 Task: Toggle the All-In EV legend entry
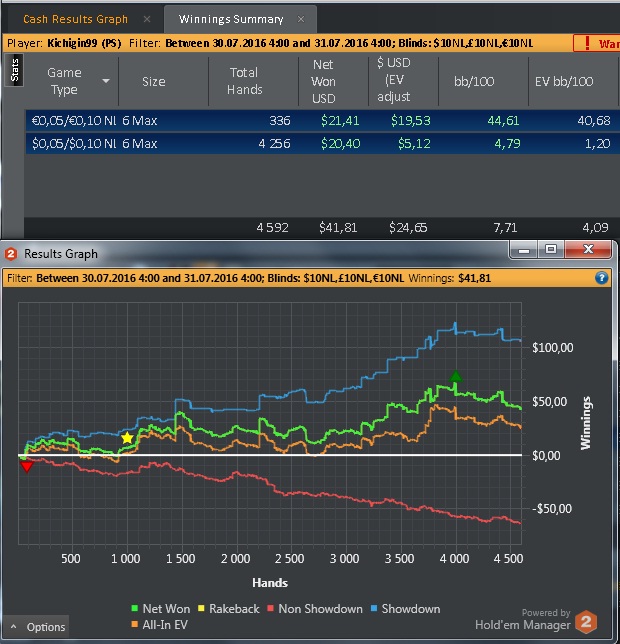159,625
